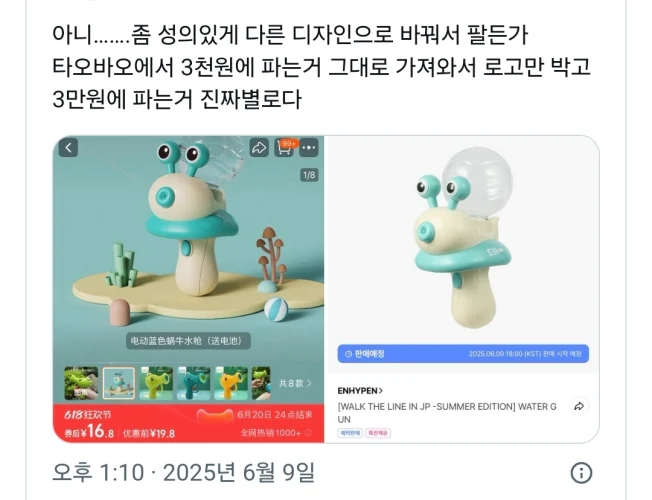Click the blue 판매예정 sale banner
The height and width of the screenshot is (500, 652).
click(x=463, y=354)
